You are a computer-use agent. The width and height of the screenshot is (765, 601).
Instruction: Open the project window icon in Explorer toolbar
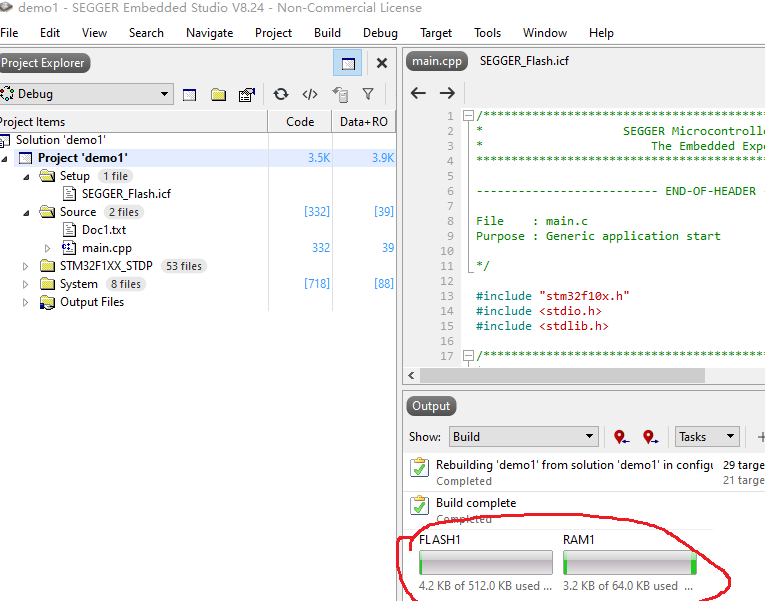tap(189, 95)
